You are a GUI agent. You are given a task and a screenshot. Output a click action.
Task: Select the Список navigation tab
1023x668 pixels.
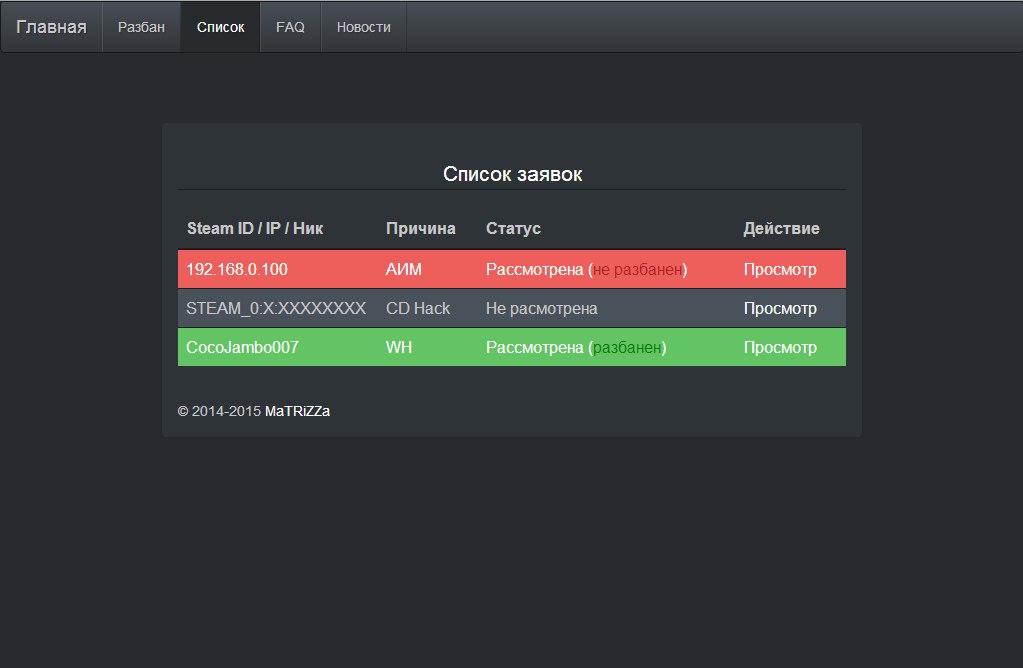[221, 27]
